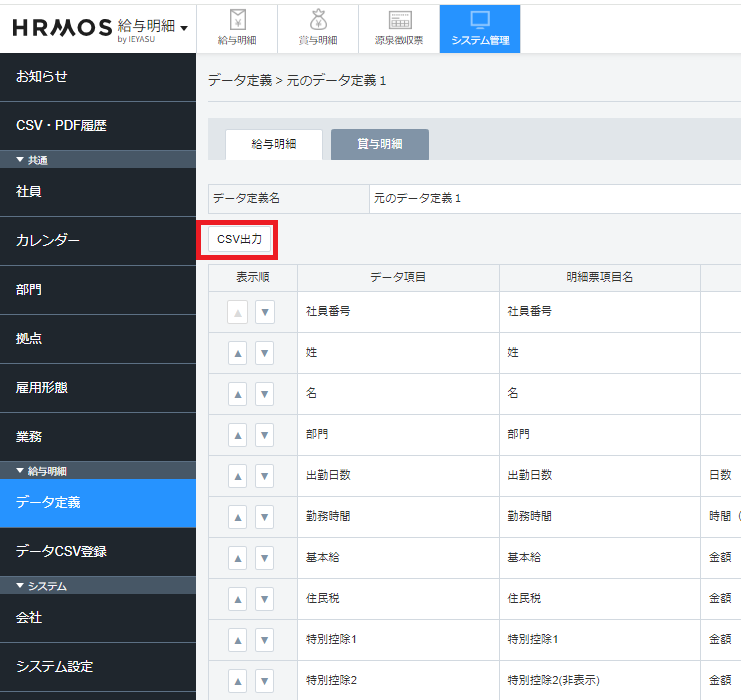Move 社員番号 row down
Image resolution: width=741 pixels, height=700 pixels.
(265, 312)
